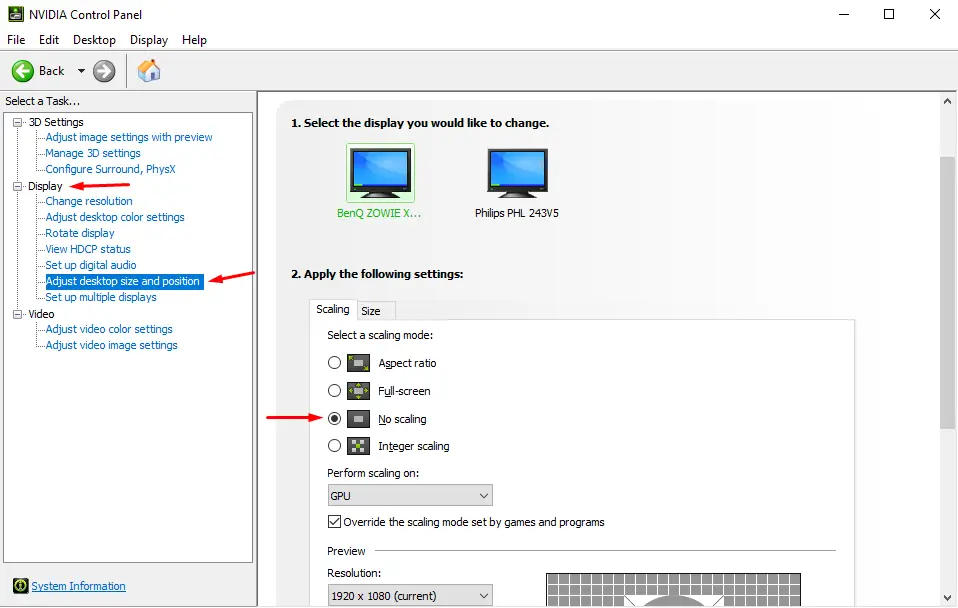
Task: Select the Integer scaling radio button
Action: (x=334, y=446)
